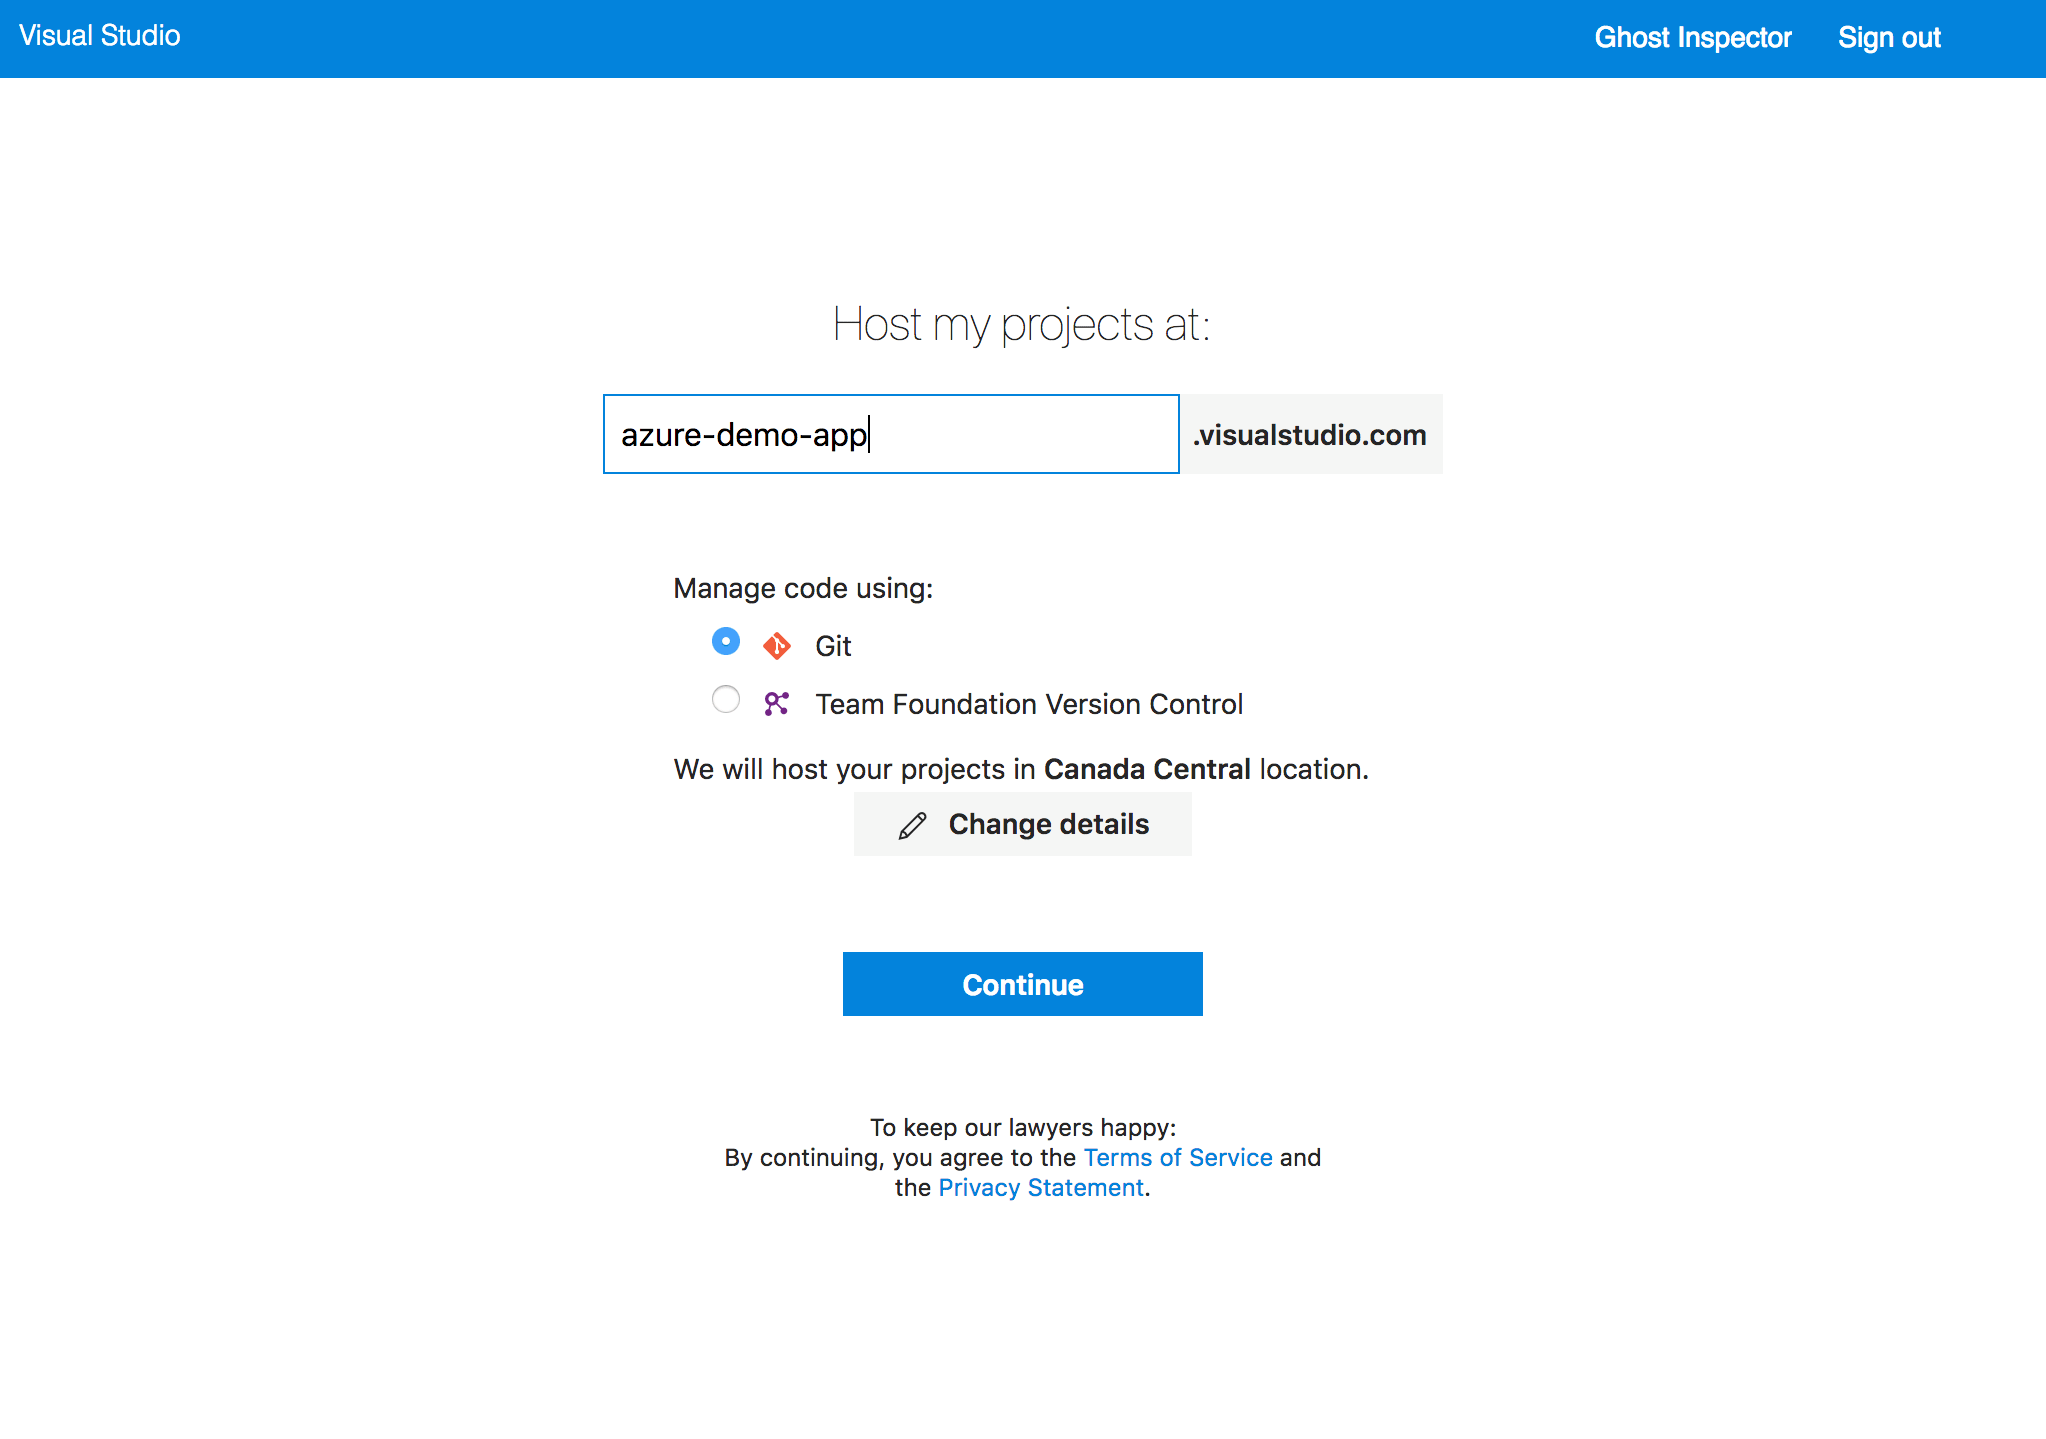Click the .visualstudio.com domain suffix
Viewport: 2046px width, 1439px height.
pos(1310,434)
